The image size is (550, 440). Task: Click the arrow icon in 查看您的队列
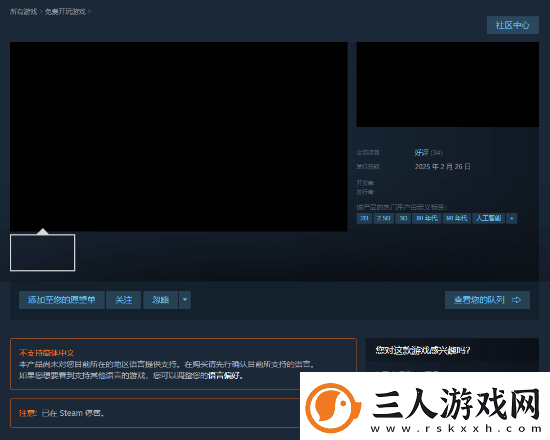[x=516, y=300]
